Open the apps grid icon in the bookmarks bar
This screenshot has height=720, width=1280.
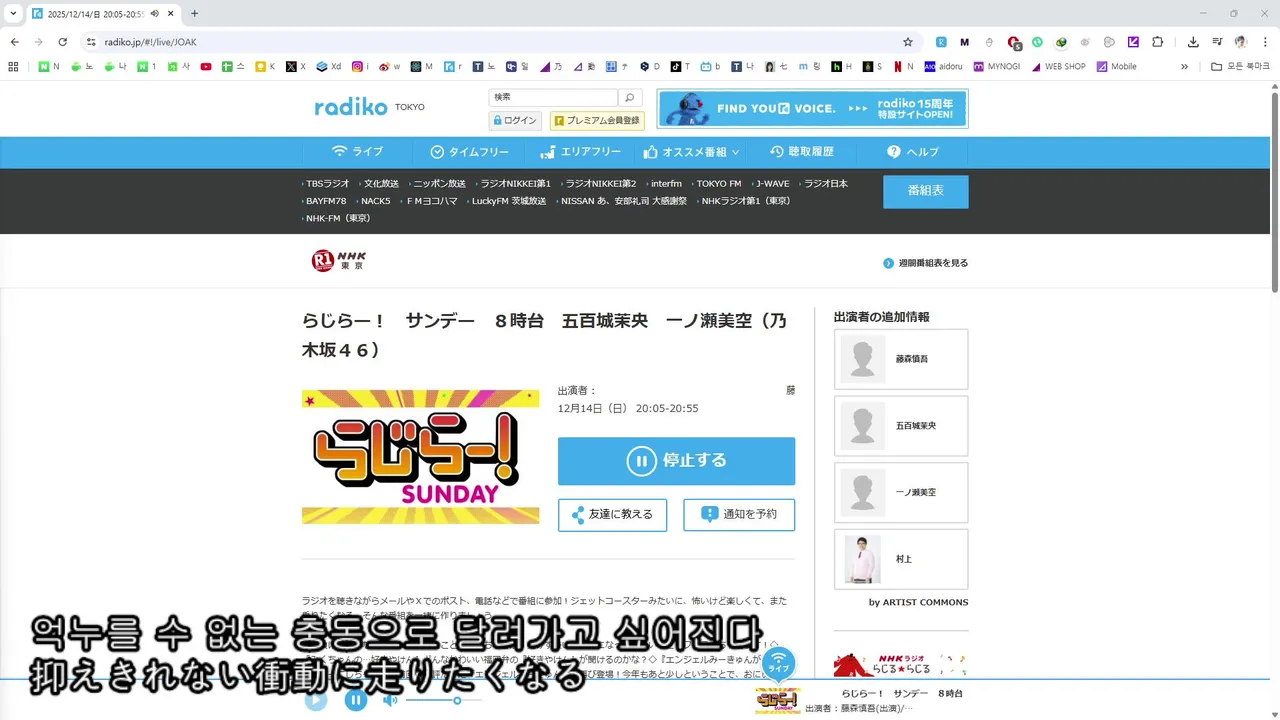(13, 67)
